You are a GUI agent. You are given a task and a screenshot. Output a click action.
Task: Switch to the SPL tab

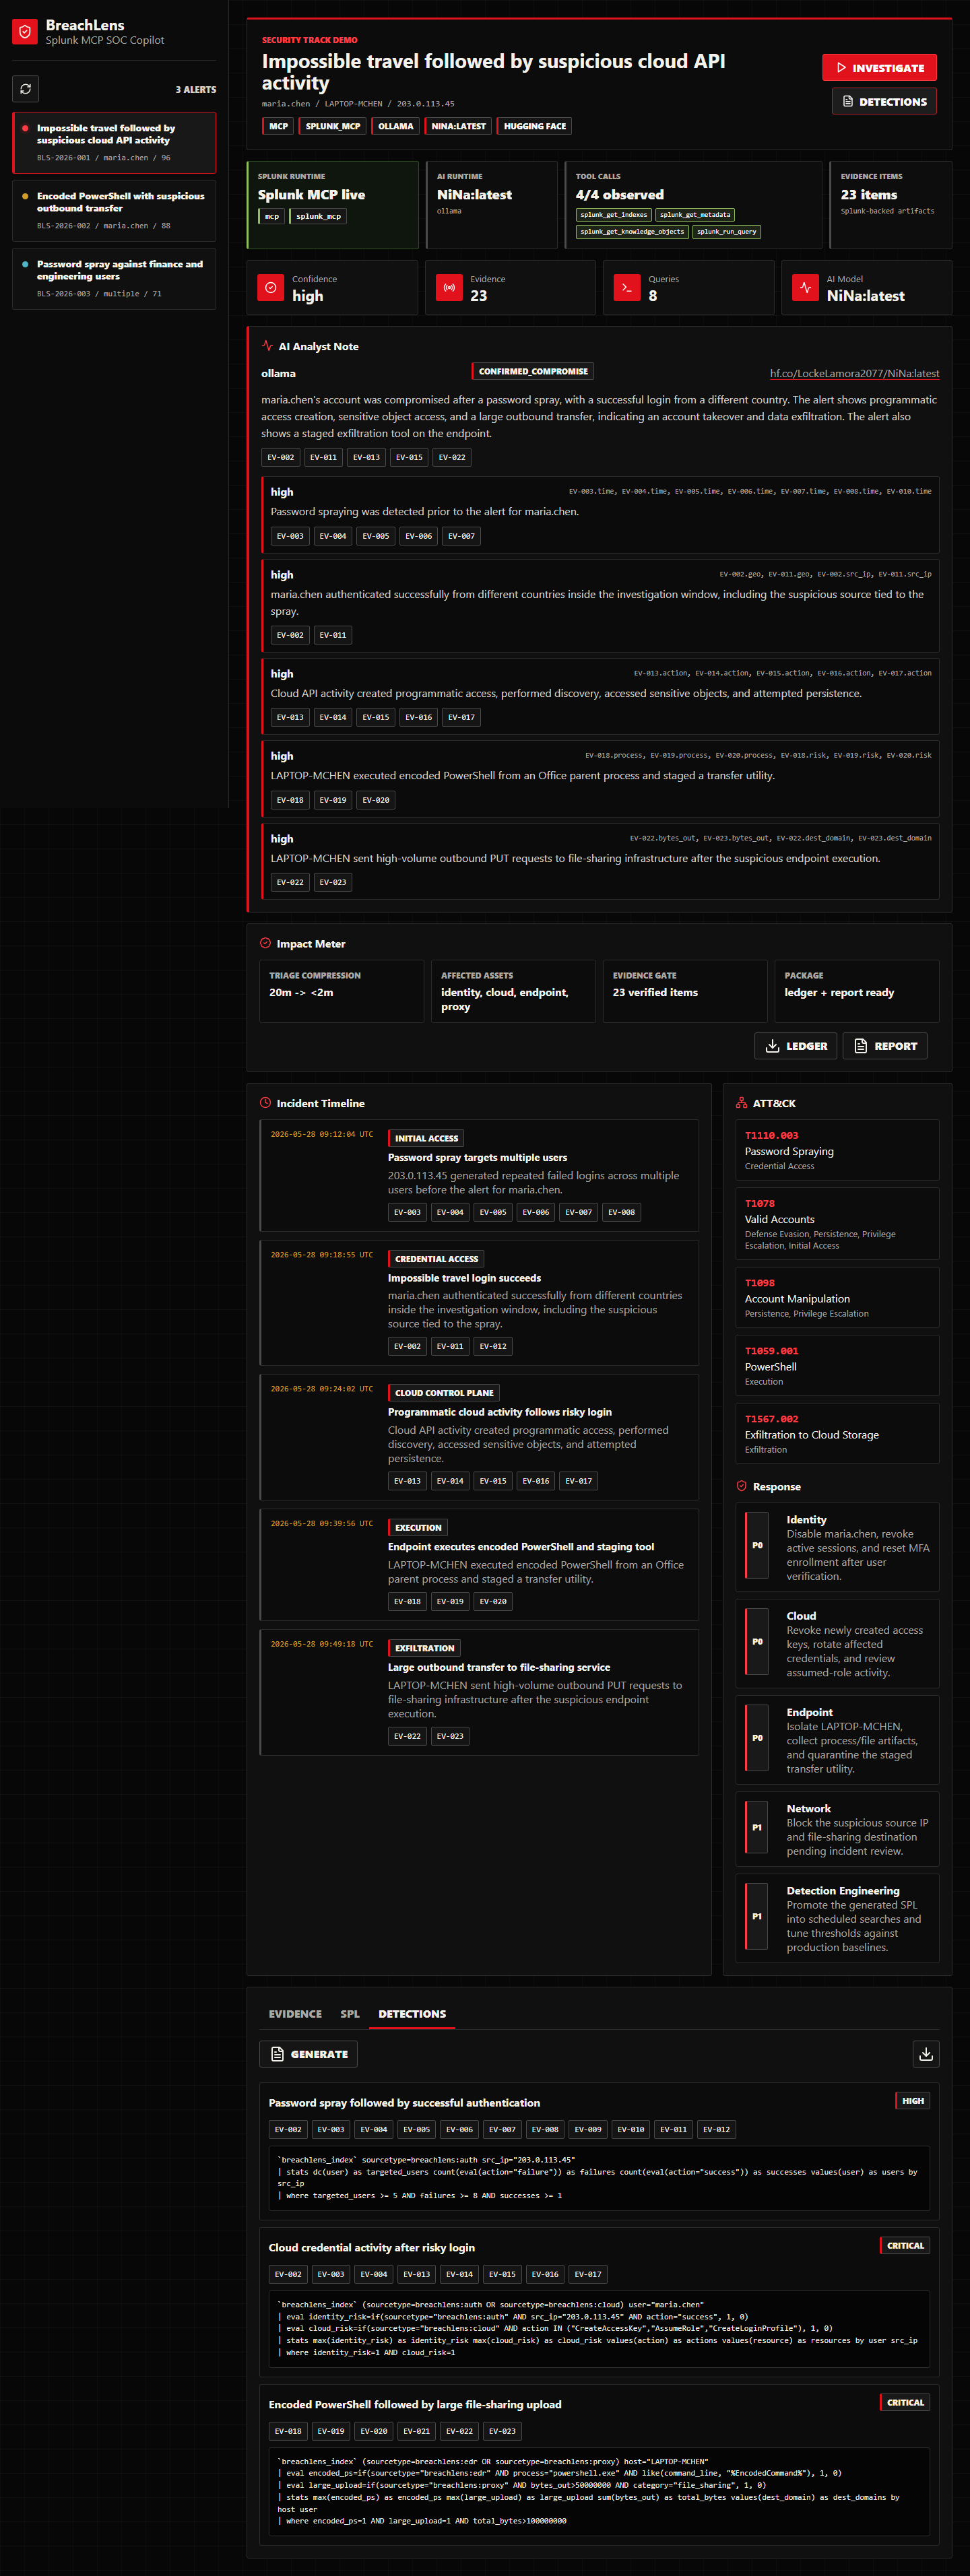pyautogui.click(x=350, y=2014)
